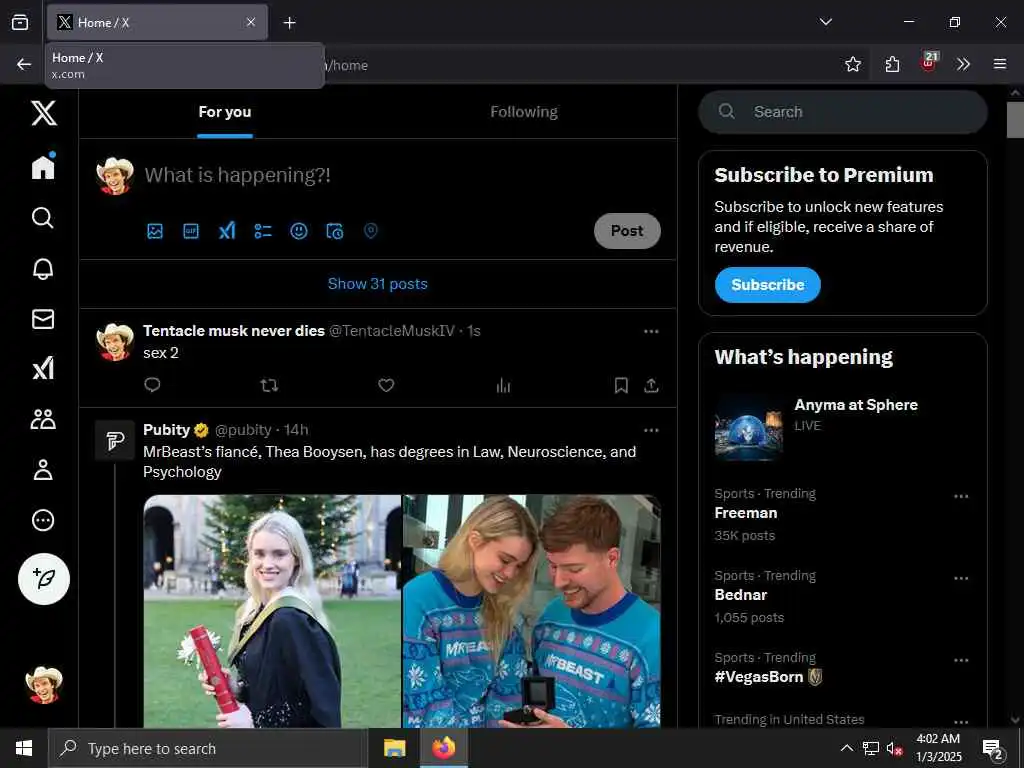Screen dimensions: 1024x768
Task: Add media image to new post
Action: pyautogui.click(x=155, y=231)
